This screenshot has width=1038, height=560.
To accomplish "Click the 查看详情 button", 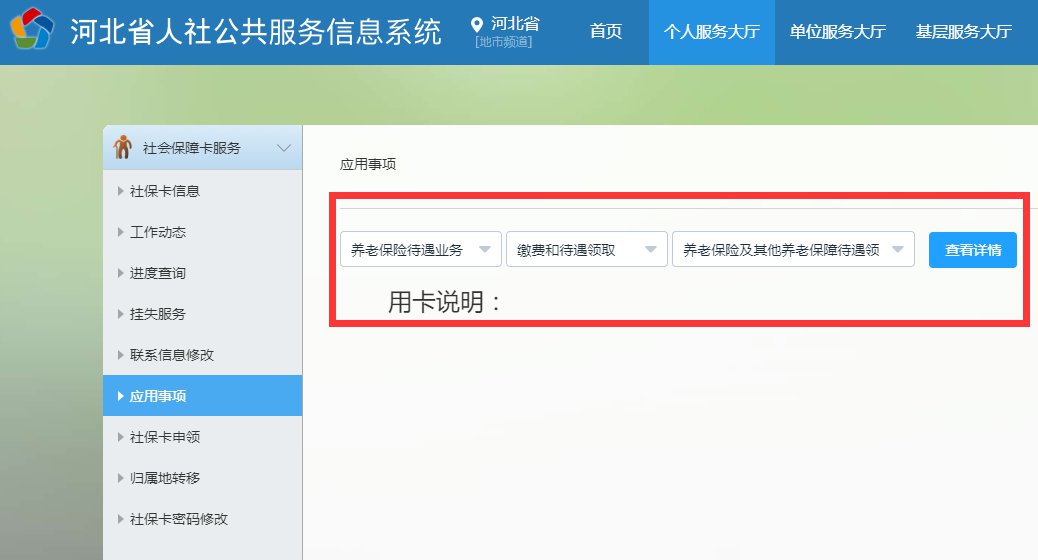I will [972, 250].
